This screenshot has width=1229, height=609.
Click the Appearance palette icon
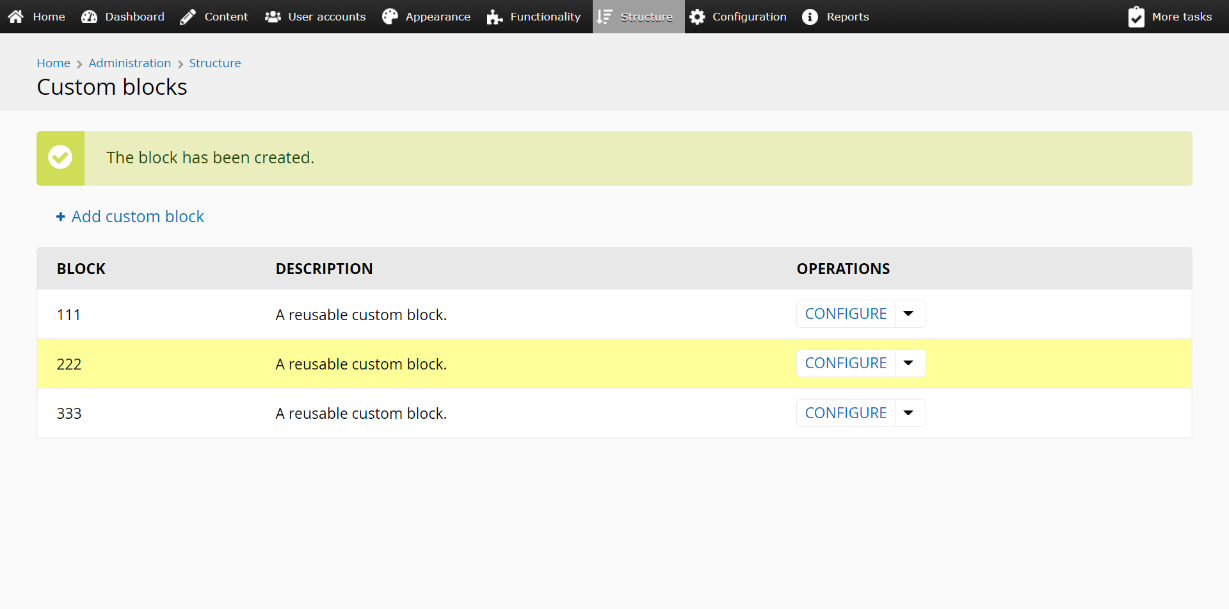pos(390,17)
